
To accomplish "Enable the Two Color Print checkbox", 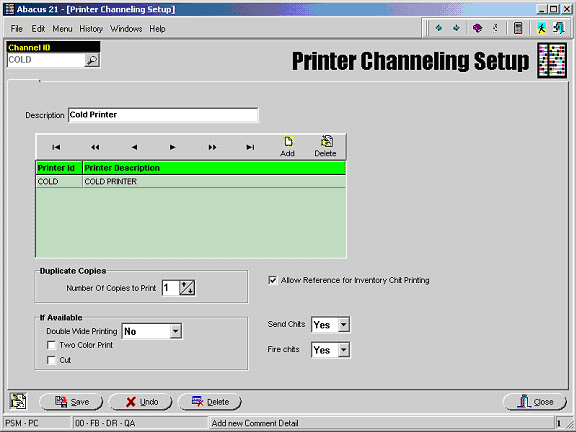I will click(51, 345).
